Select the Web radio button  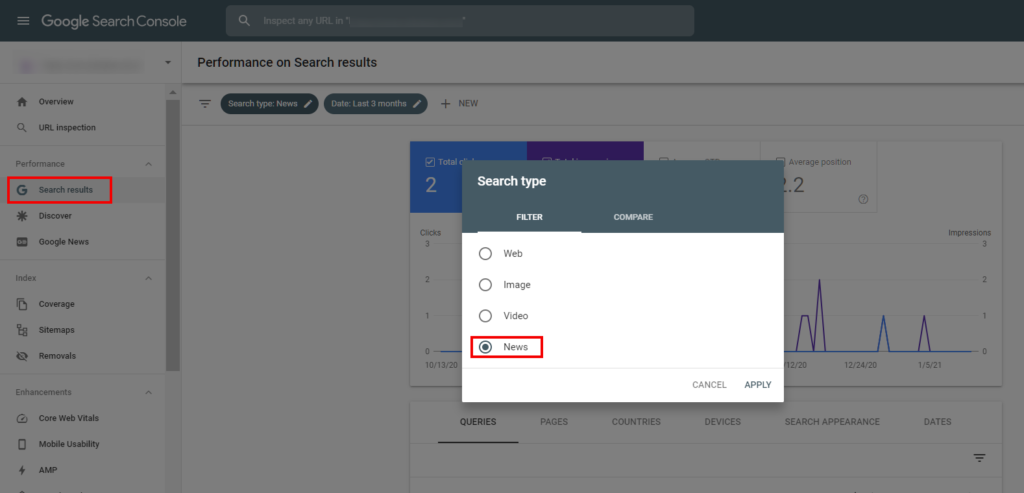485,253
